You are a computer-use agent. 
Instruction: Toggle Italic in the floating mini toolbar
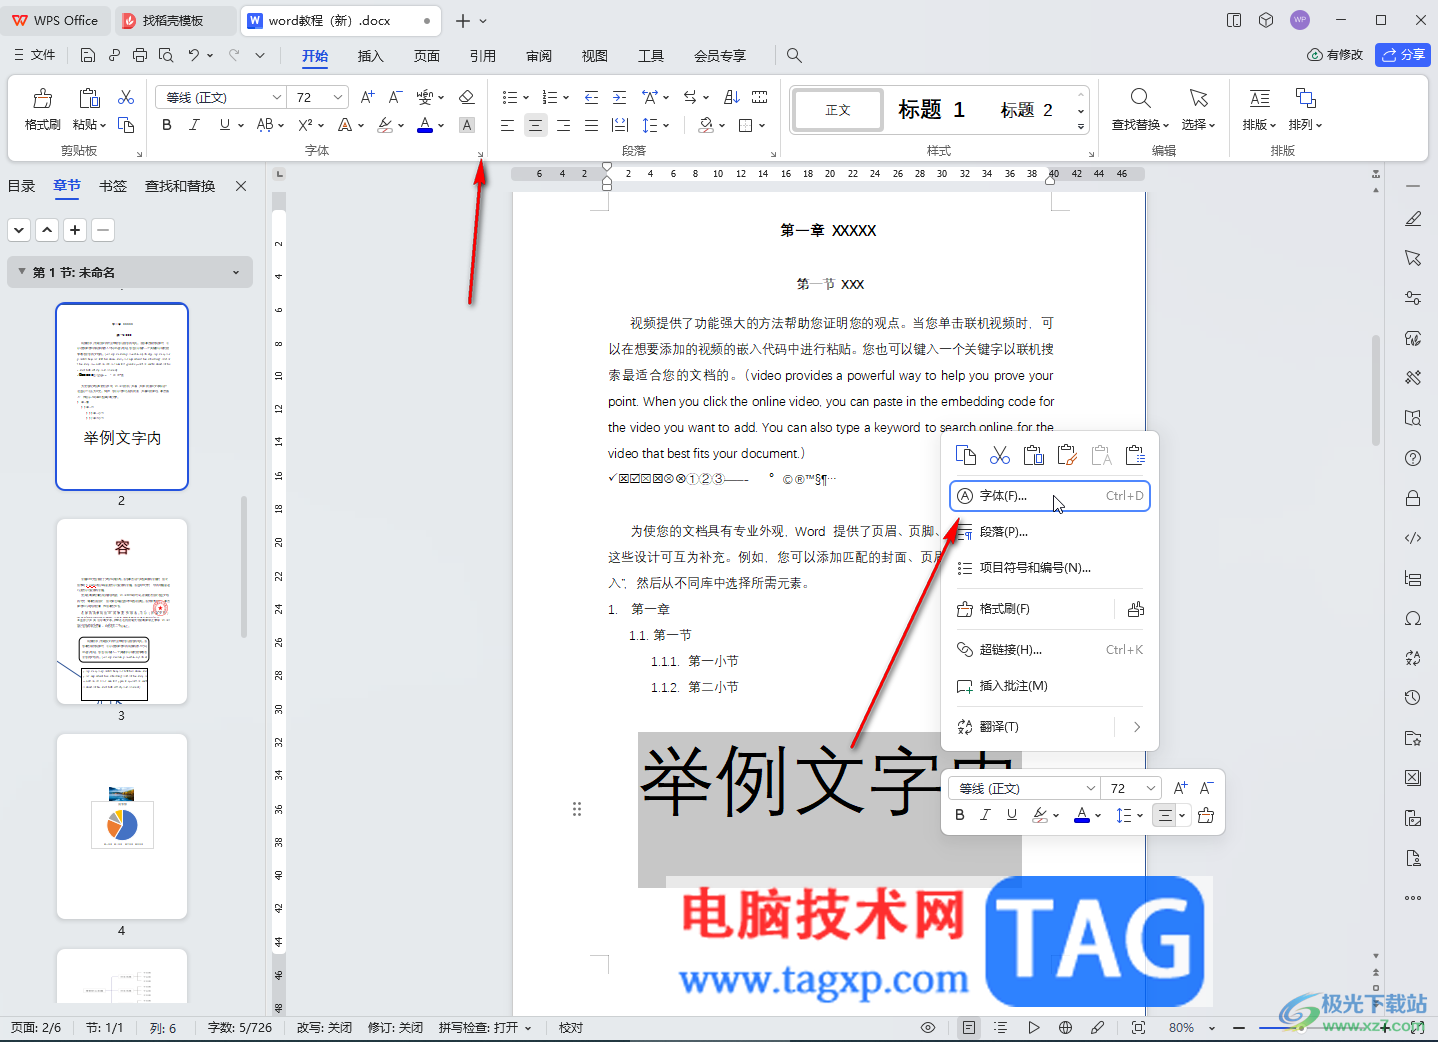(985, 815)
